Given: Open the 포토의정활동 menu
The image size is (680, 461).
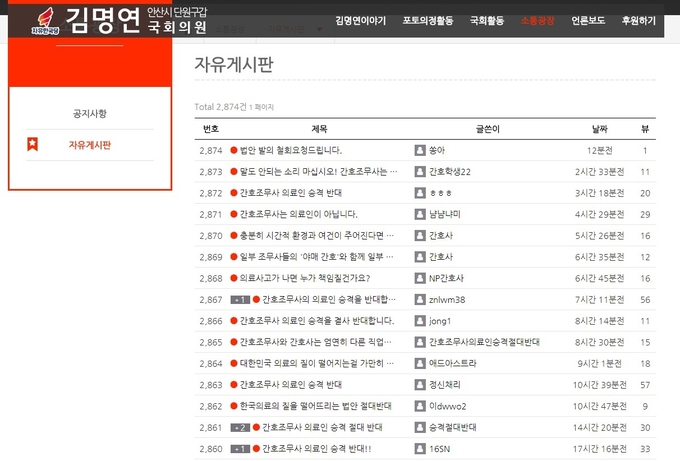Looking at the screenshot, I should (428, 20).
